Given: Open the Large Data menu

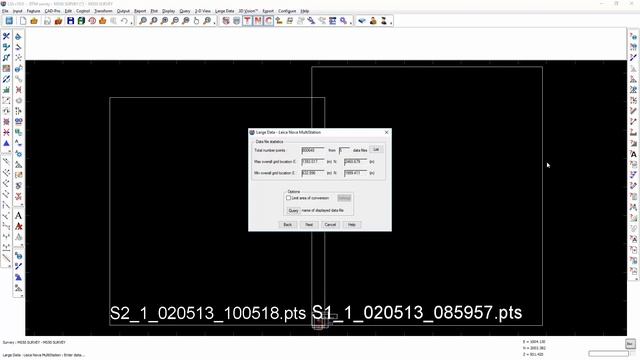Looking at the screenshot, I should pos(224,11).
